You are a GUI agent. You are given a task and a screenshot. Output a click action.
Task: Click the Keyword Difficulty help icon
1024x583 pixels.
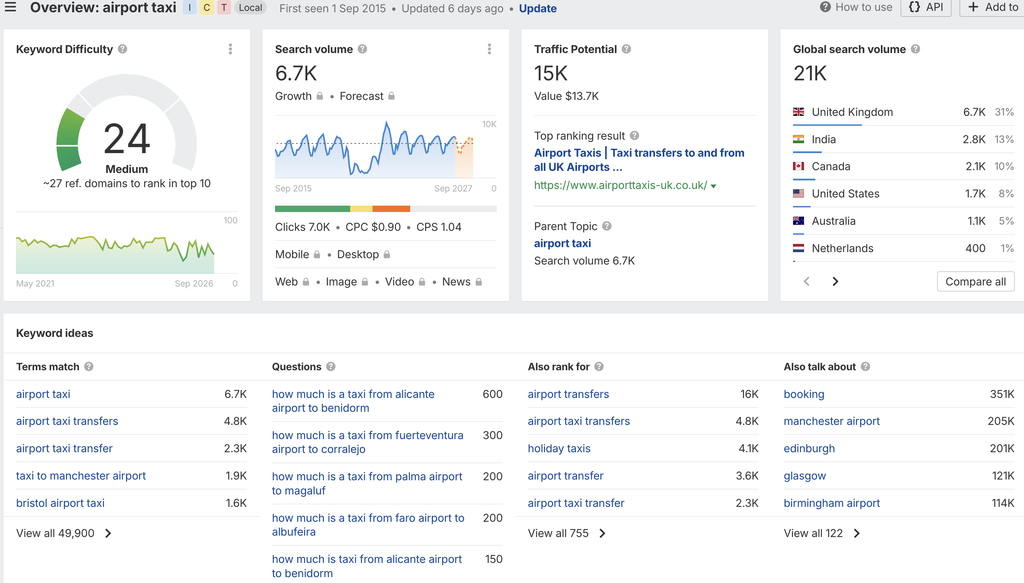tap(122, 49)
